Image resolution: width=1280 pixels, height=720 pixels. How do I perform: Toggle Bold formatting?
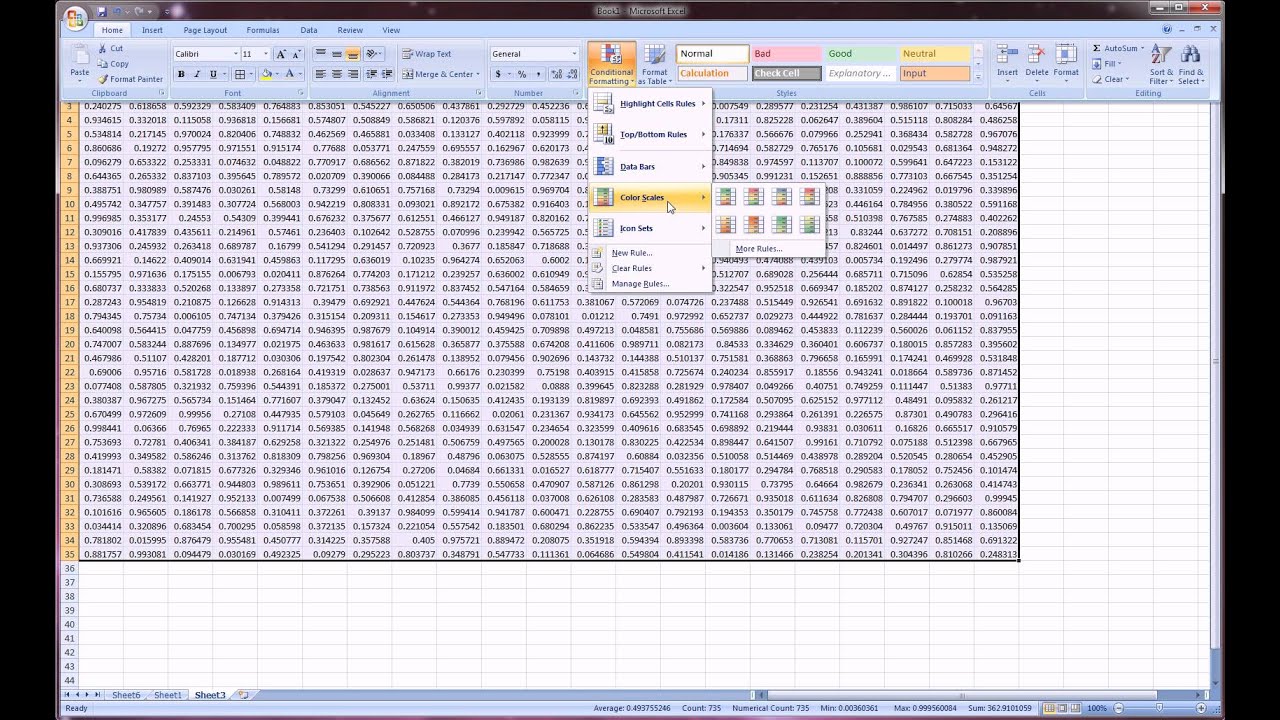(x=181, y=74)
